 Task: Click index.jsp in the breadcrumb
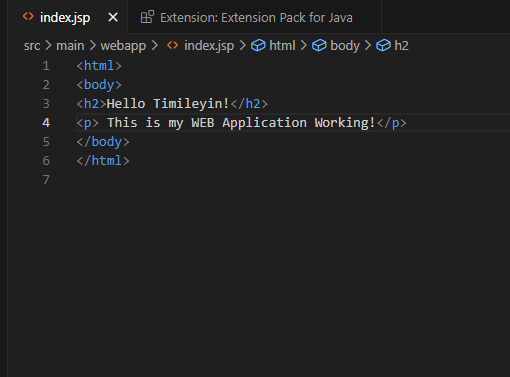pos(209,46)
